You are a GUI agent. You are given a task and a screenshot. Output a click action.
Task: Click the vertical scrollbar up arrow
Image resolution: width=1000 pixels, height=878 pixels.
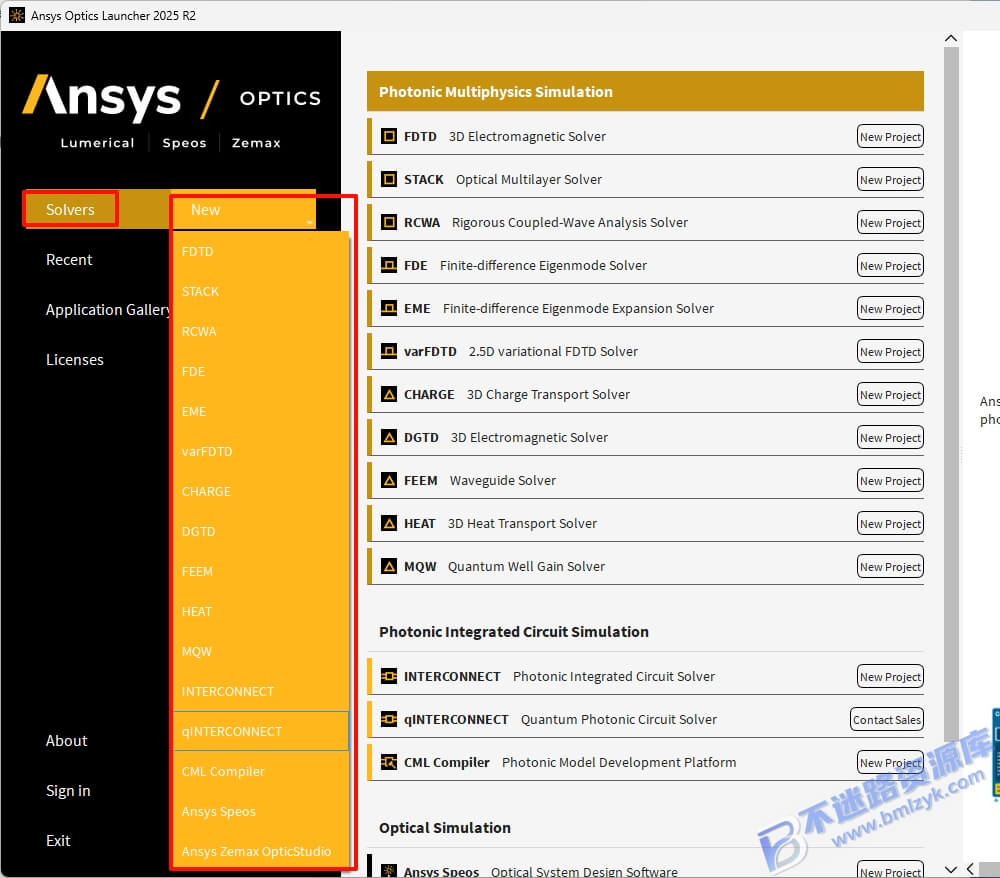coord(951,38)
